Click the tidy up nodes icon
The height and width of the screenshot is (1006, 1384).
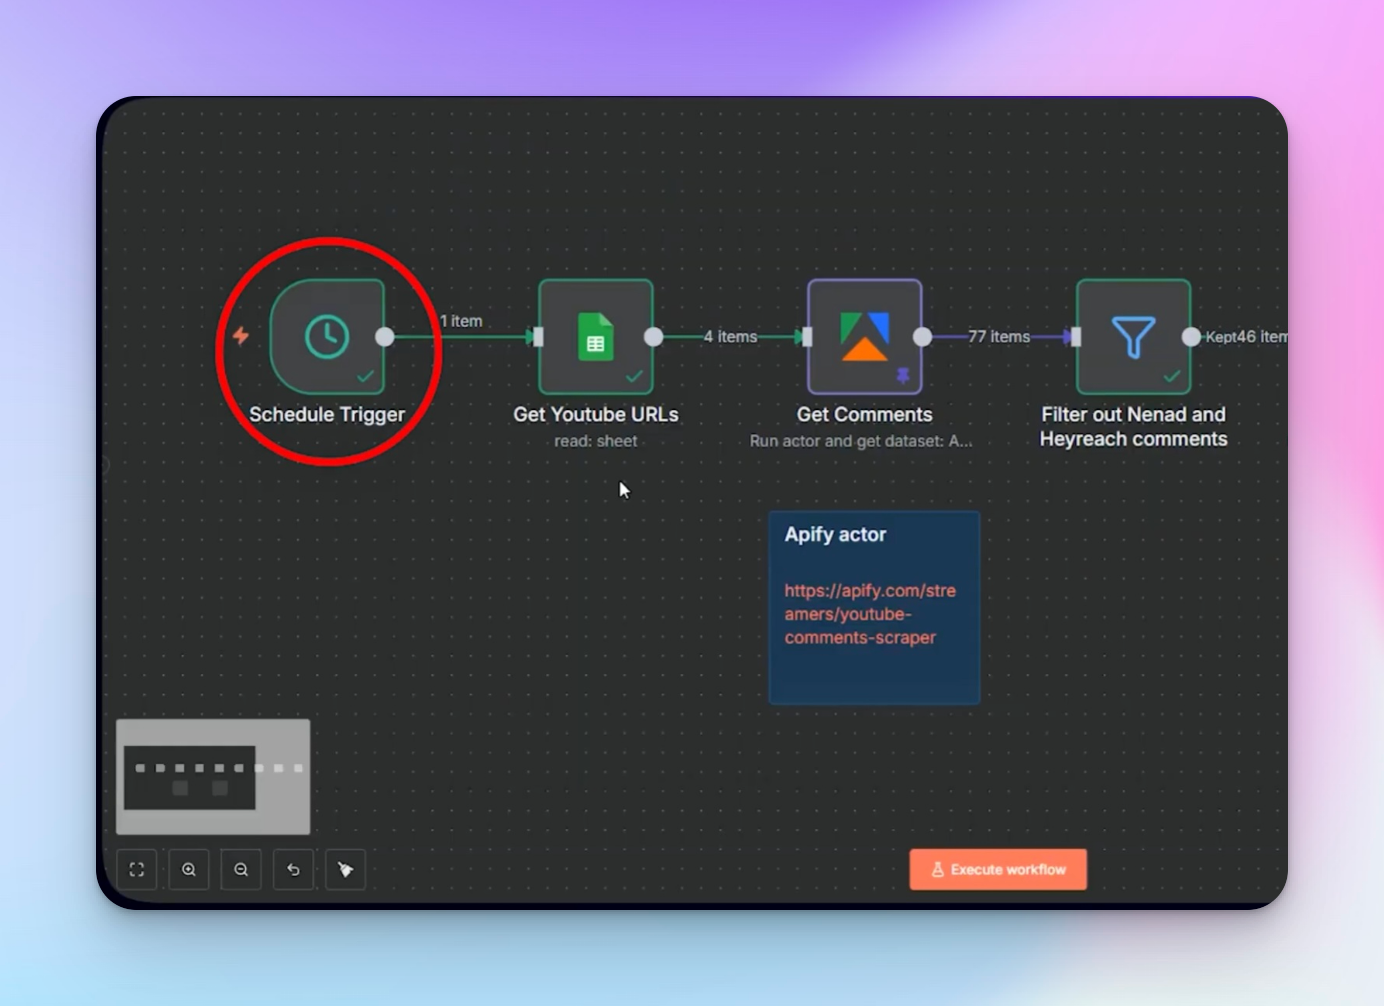(345, 870)
